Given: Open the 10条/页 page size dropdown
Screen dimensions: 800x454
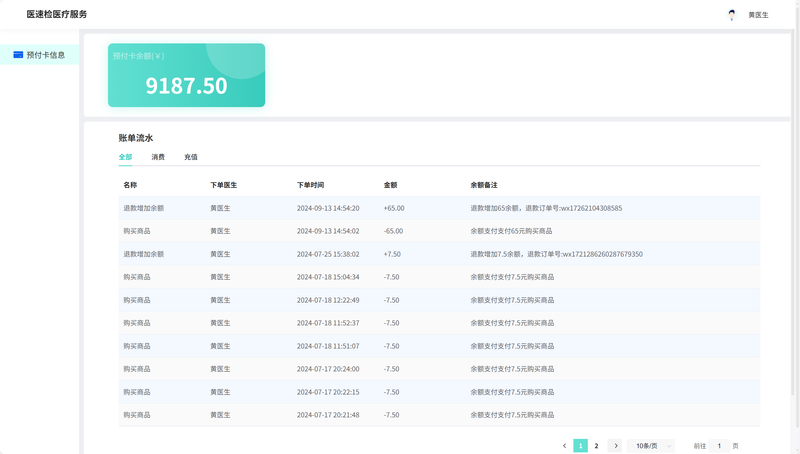Looking at the screenshot, I should pos(651,446).
